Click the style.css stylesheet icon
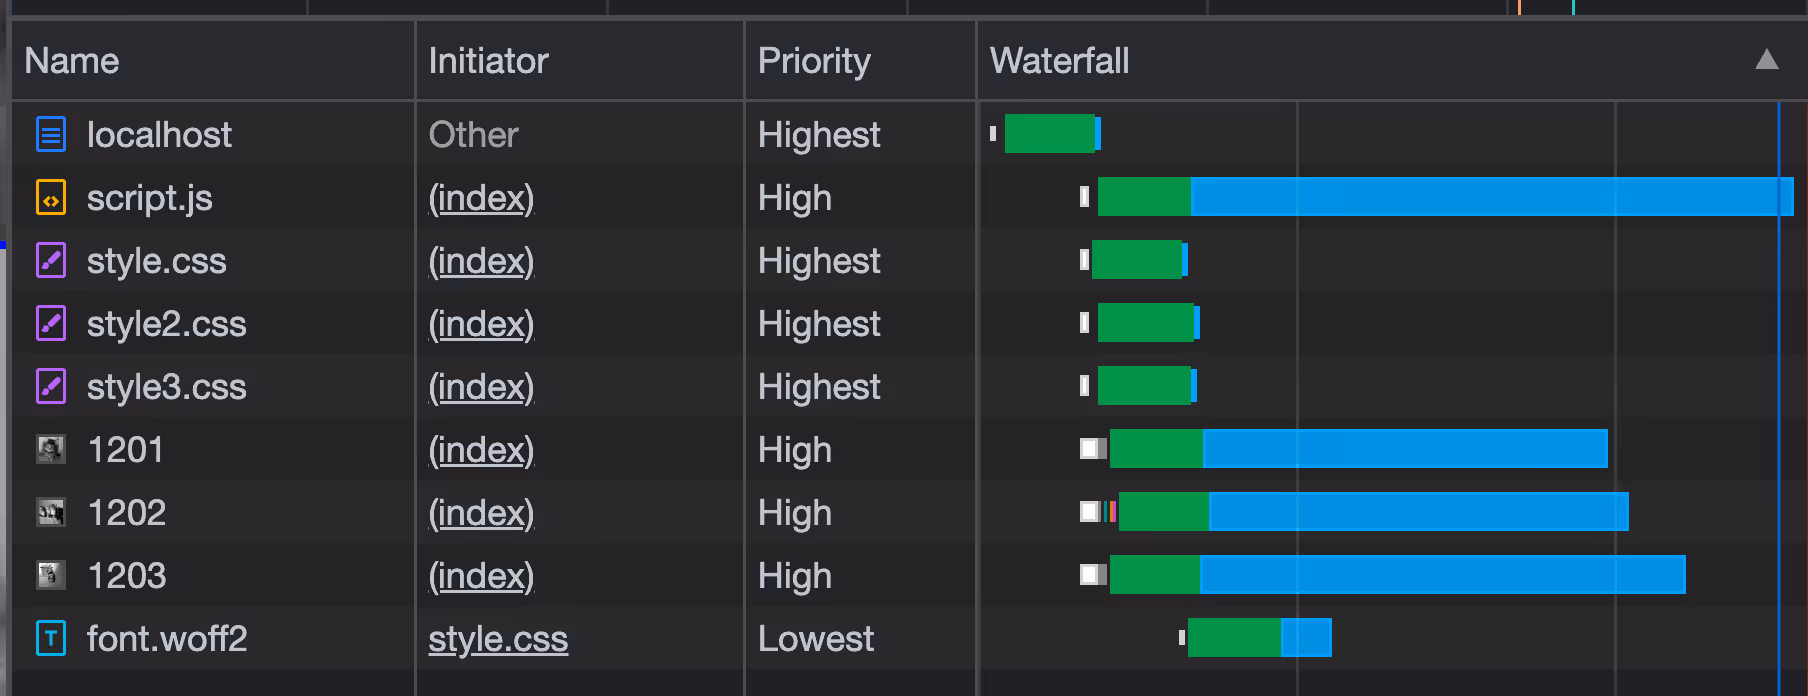 pos(51,260)
